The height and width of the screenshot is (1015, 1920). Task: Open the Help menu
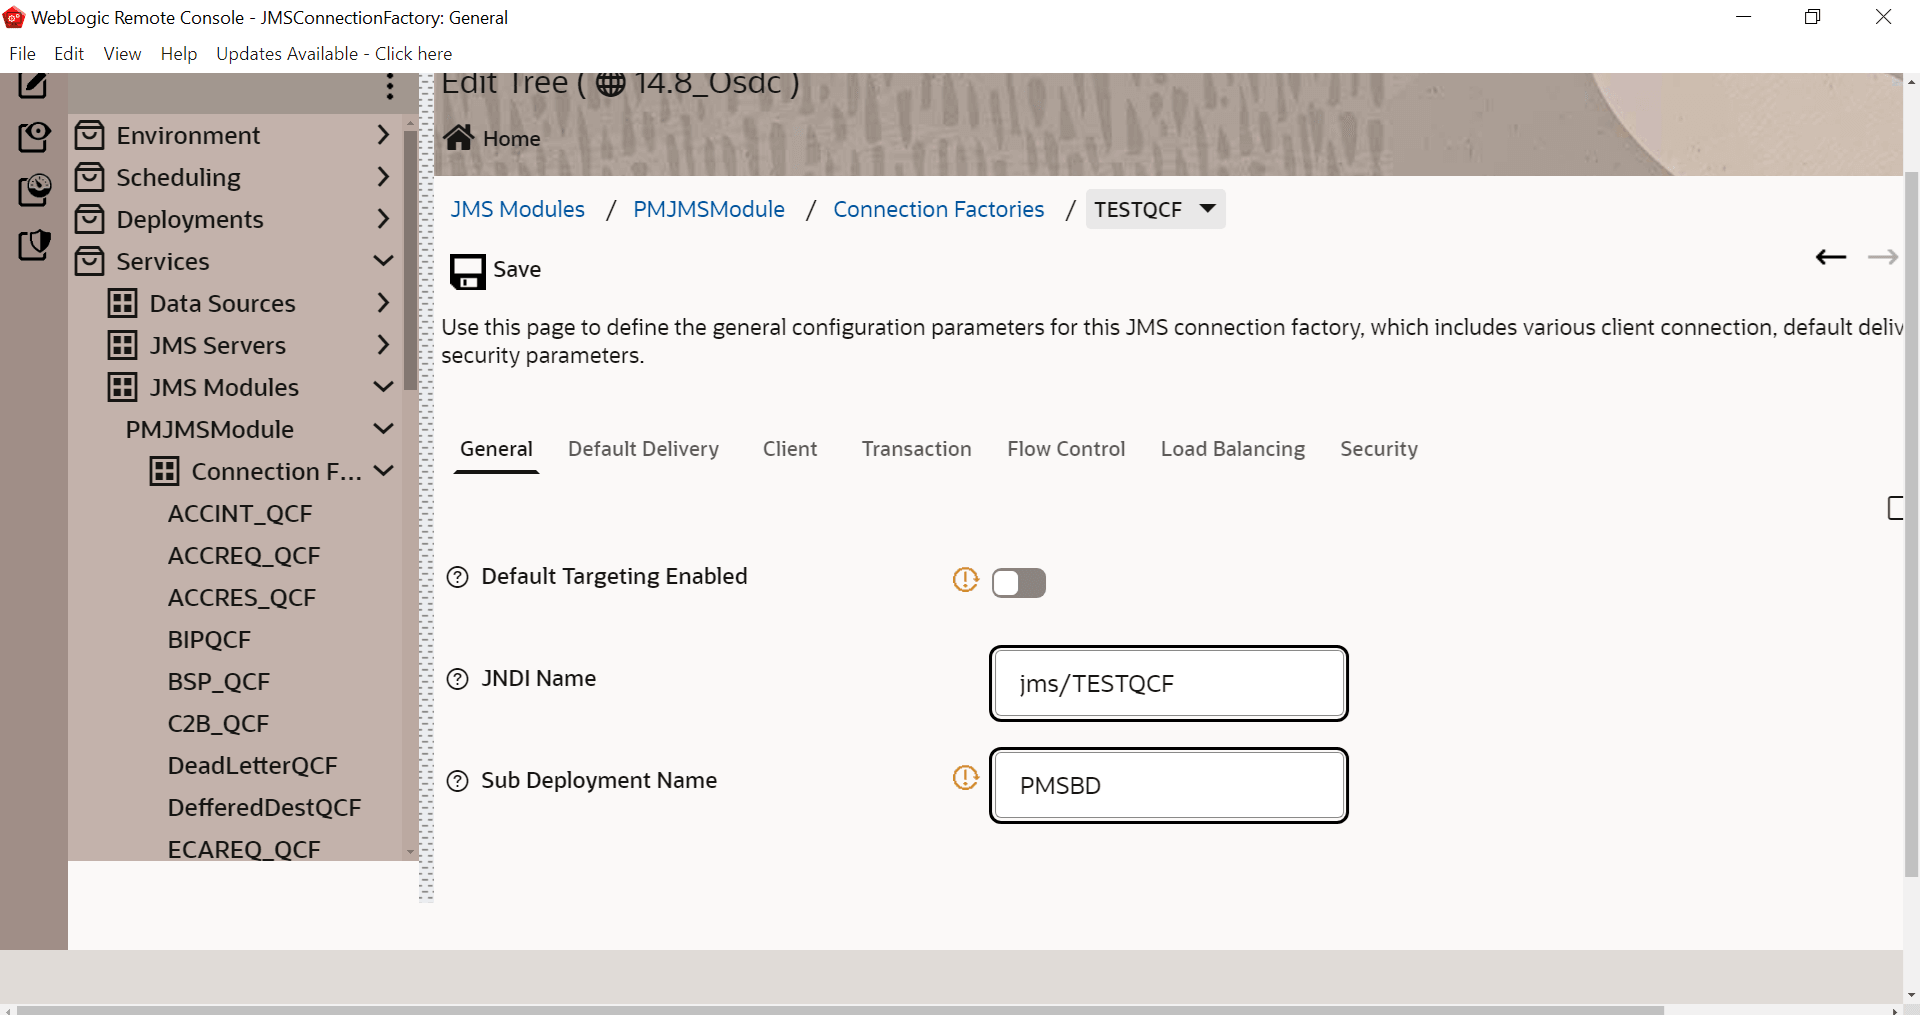(x=179, y=54)
